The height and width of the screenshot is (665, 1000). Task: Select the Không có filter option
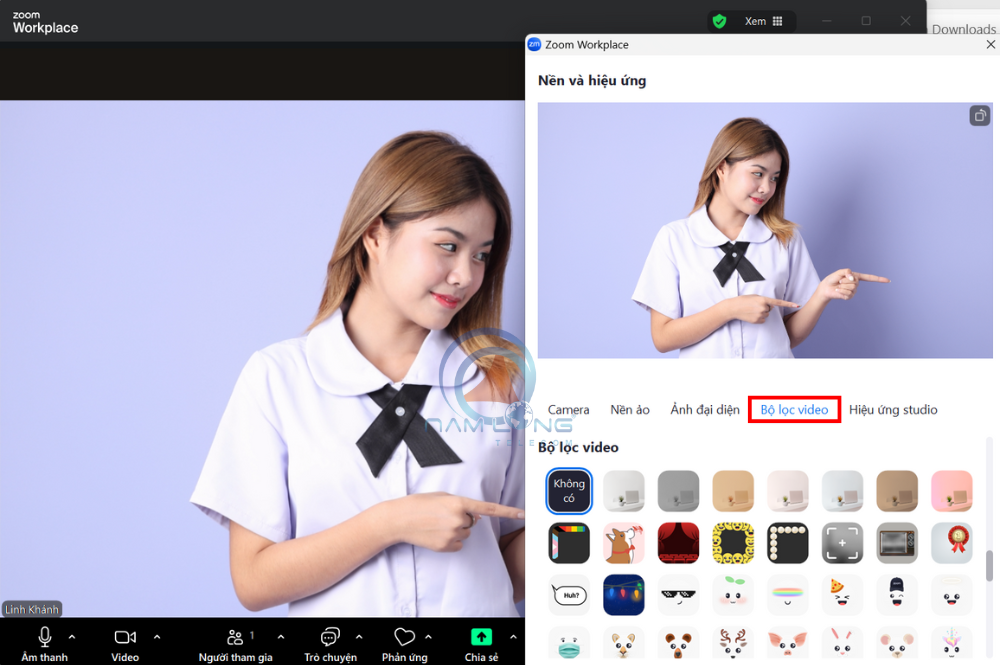tap(568, 491)
